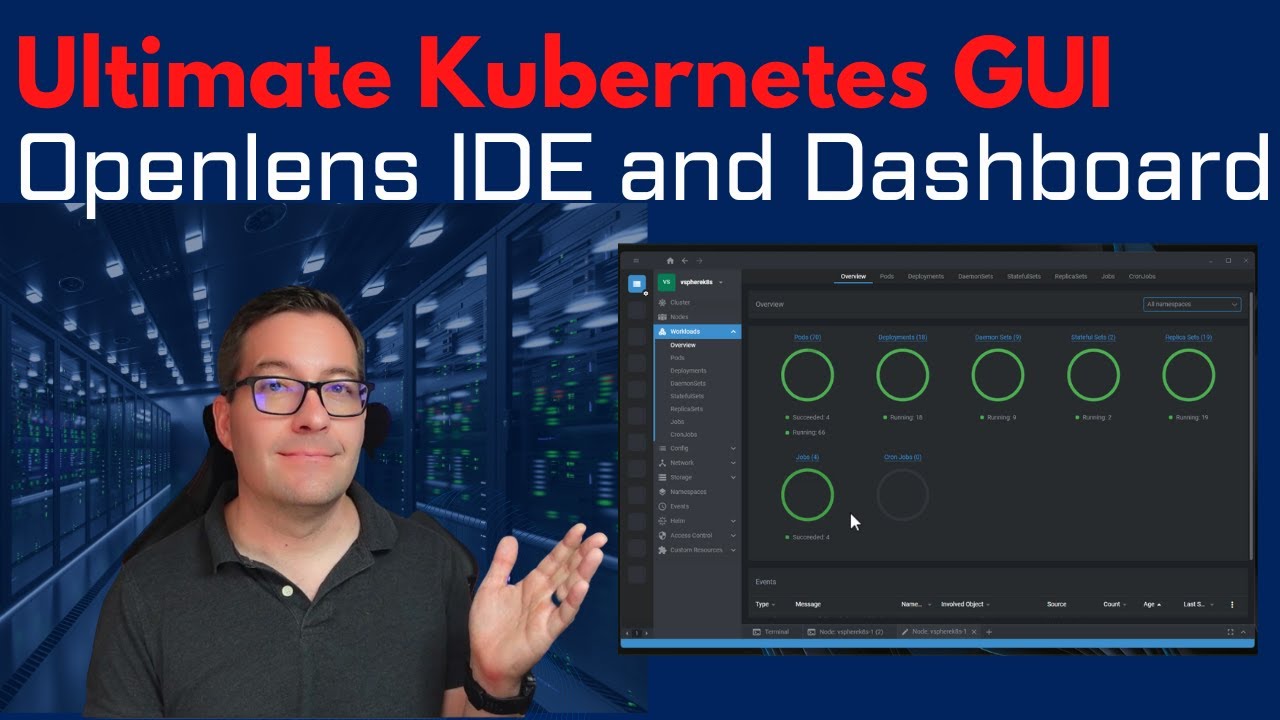The image size is (1280, 720).
Task: Select Pods under Workloads in sidebar
Action: (678, 357)
